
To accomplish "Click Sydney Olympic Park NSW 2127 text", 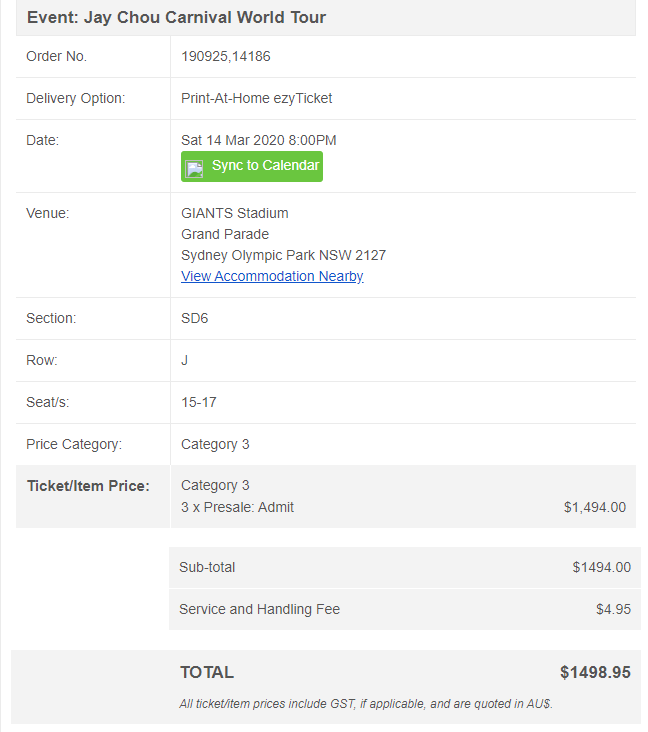I will [283, 255].
